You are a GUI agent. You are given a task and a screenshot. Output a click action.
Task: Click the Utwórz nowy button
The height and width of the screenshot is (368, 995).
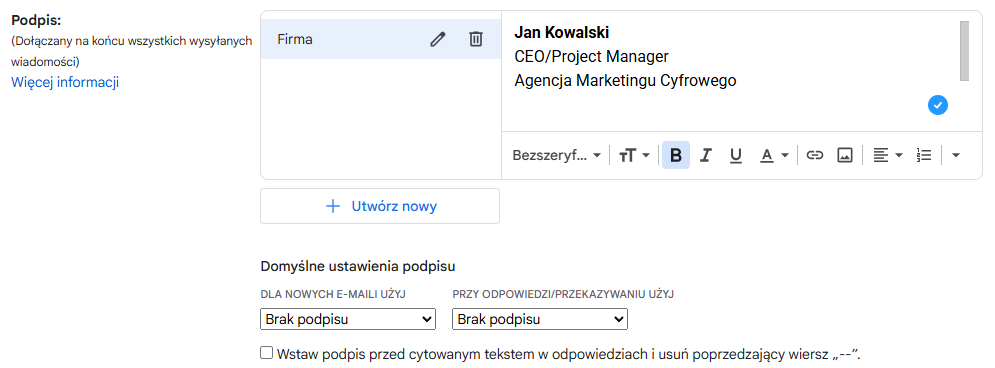click(x=380, y=206)
